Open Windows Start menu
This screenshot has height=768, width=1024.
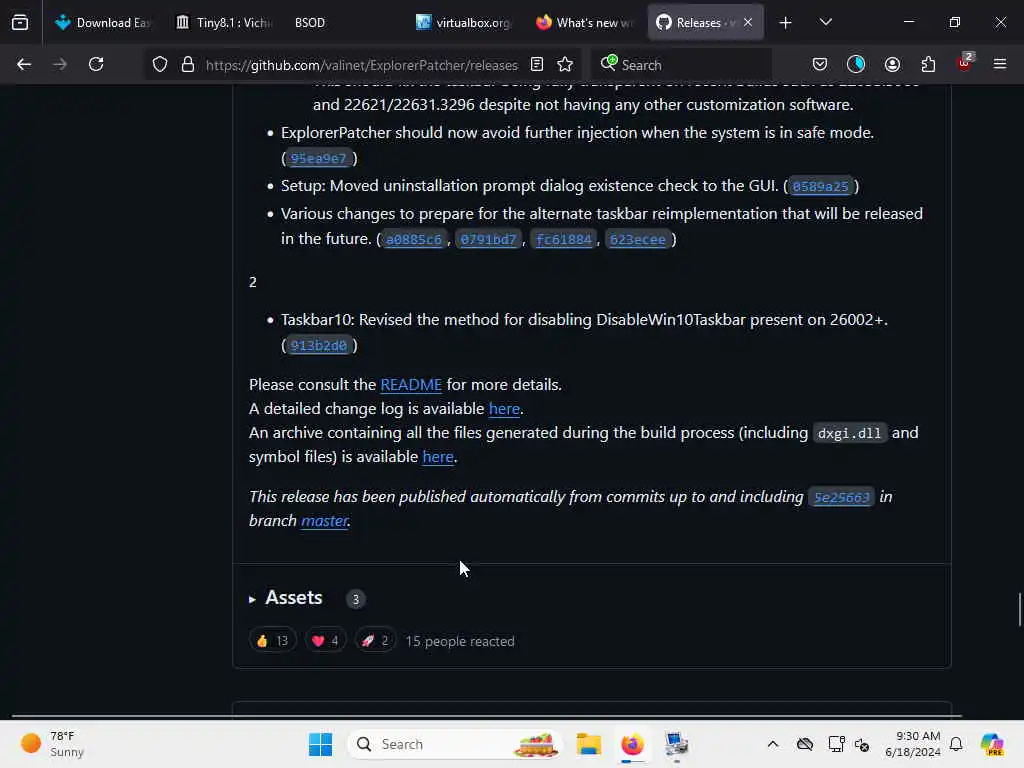click(x=320, y=744)
